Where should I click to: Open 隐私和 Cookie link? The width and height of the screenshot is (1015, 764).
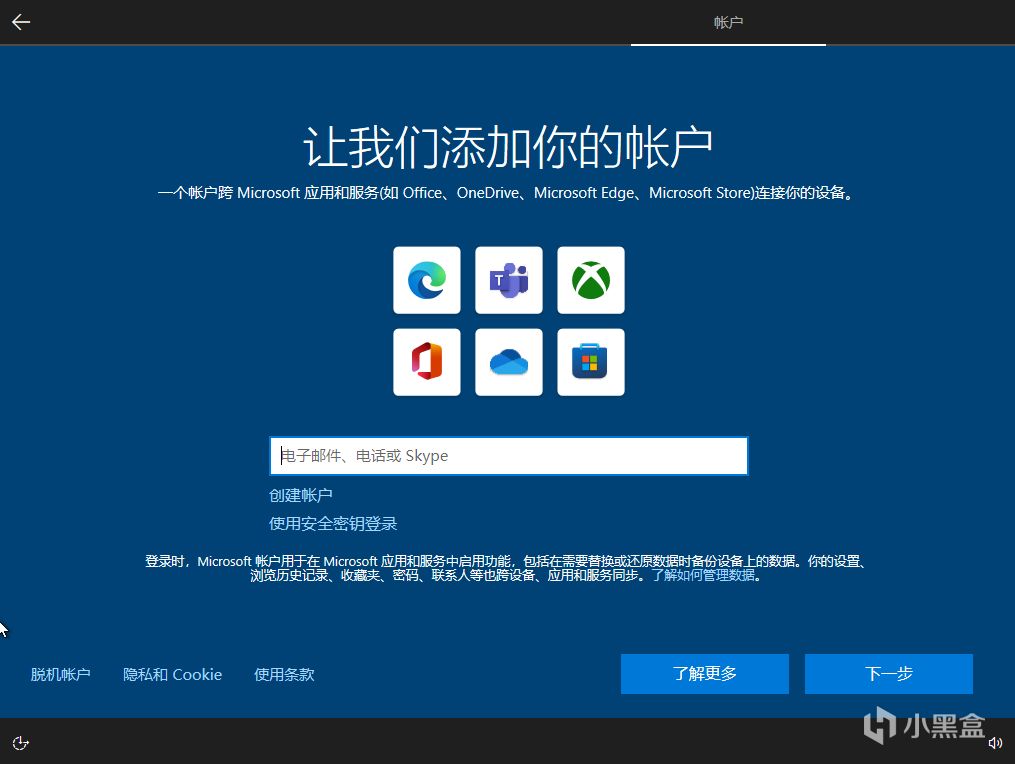[172, 675]
